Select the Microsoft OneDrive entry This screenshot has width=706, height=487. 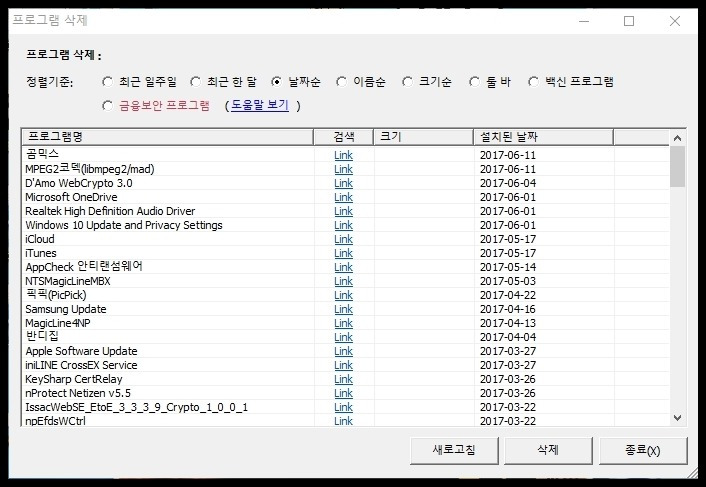click(x=71, y=197)
